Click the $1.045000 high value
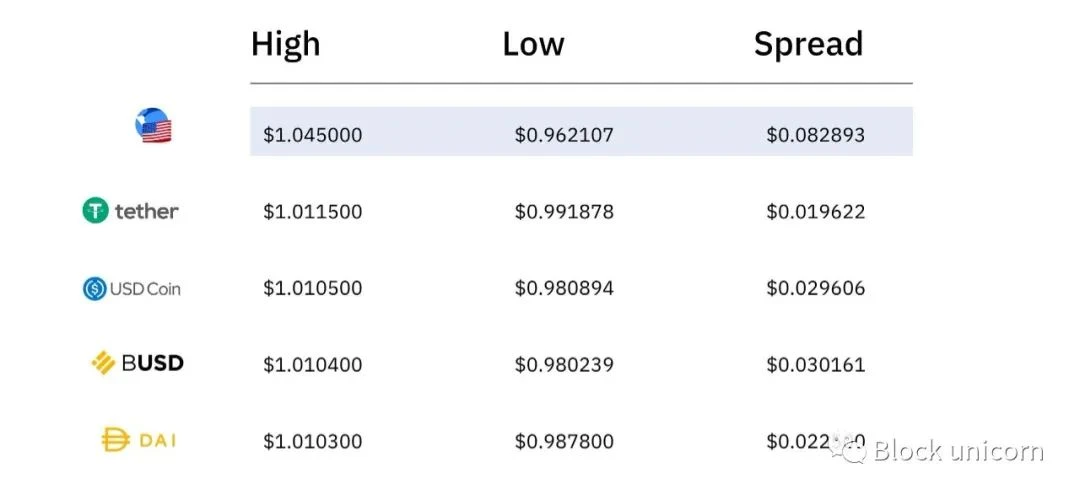The image size is (1080, 495). point(313,134)
